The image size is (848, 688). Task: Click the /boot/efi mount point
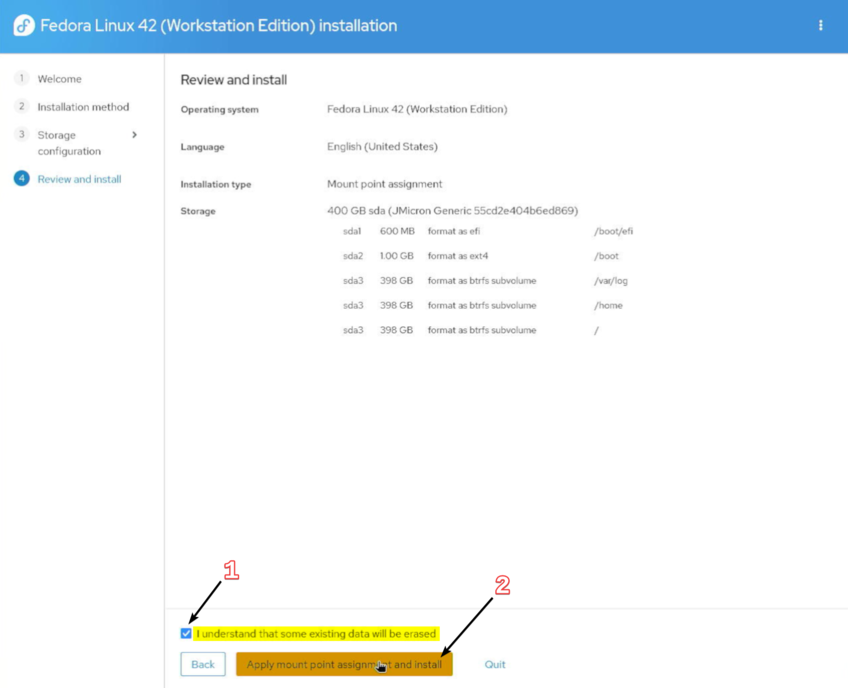[x=613, y=231]
